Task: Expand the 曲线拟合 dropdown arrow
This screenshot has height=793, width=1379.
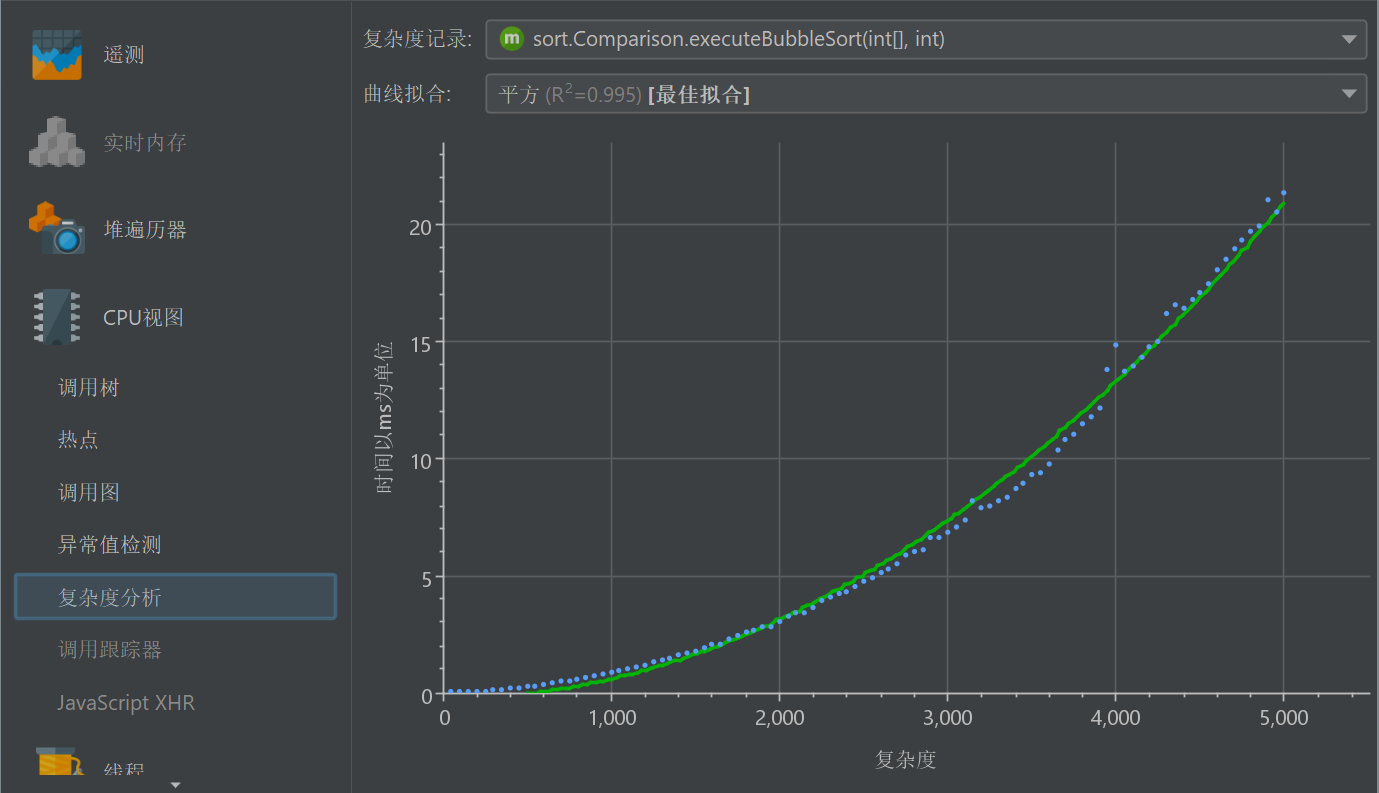Action: (x=1347, y=94)
